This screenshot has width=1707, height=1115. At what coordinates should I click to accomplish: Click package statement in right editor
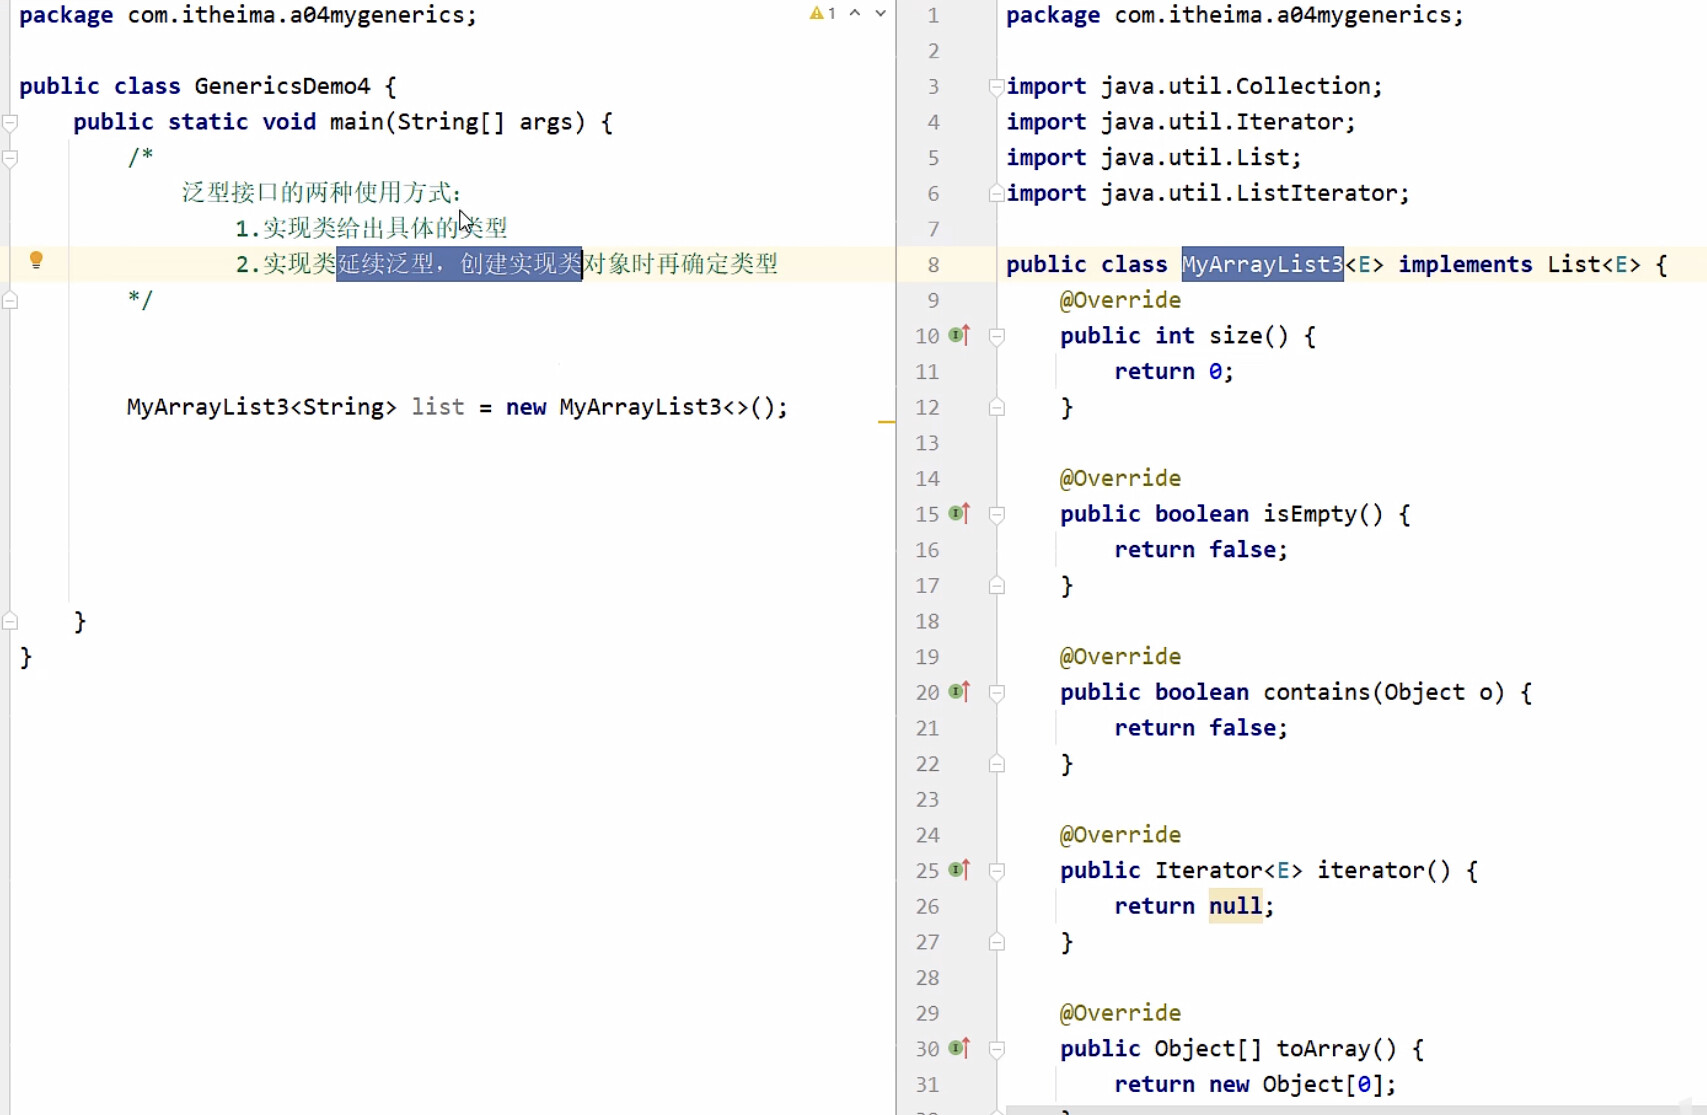1235,15
